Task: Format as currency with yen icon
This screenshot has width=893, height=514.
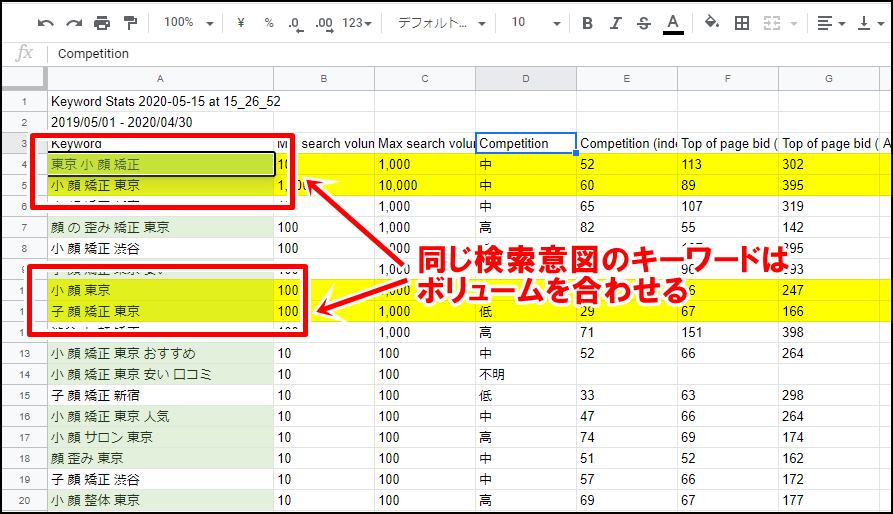Action: [241, 23]
